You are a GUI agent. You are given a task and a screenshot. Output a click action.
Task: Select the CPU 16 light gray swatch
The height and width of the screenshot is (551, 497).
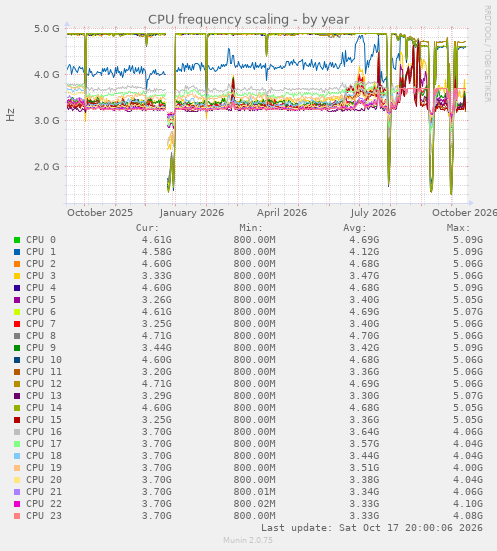tap(17, 432)
